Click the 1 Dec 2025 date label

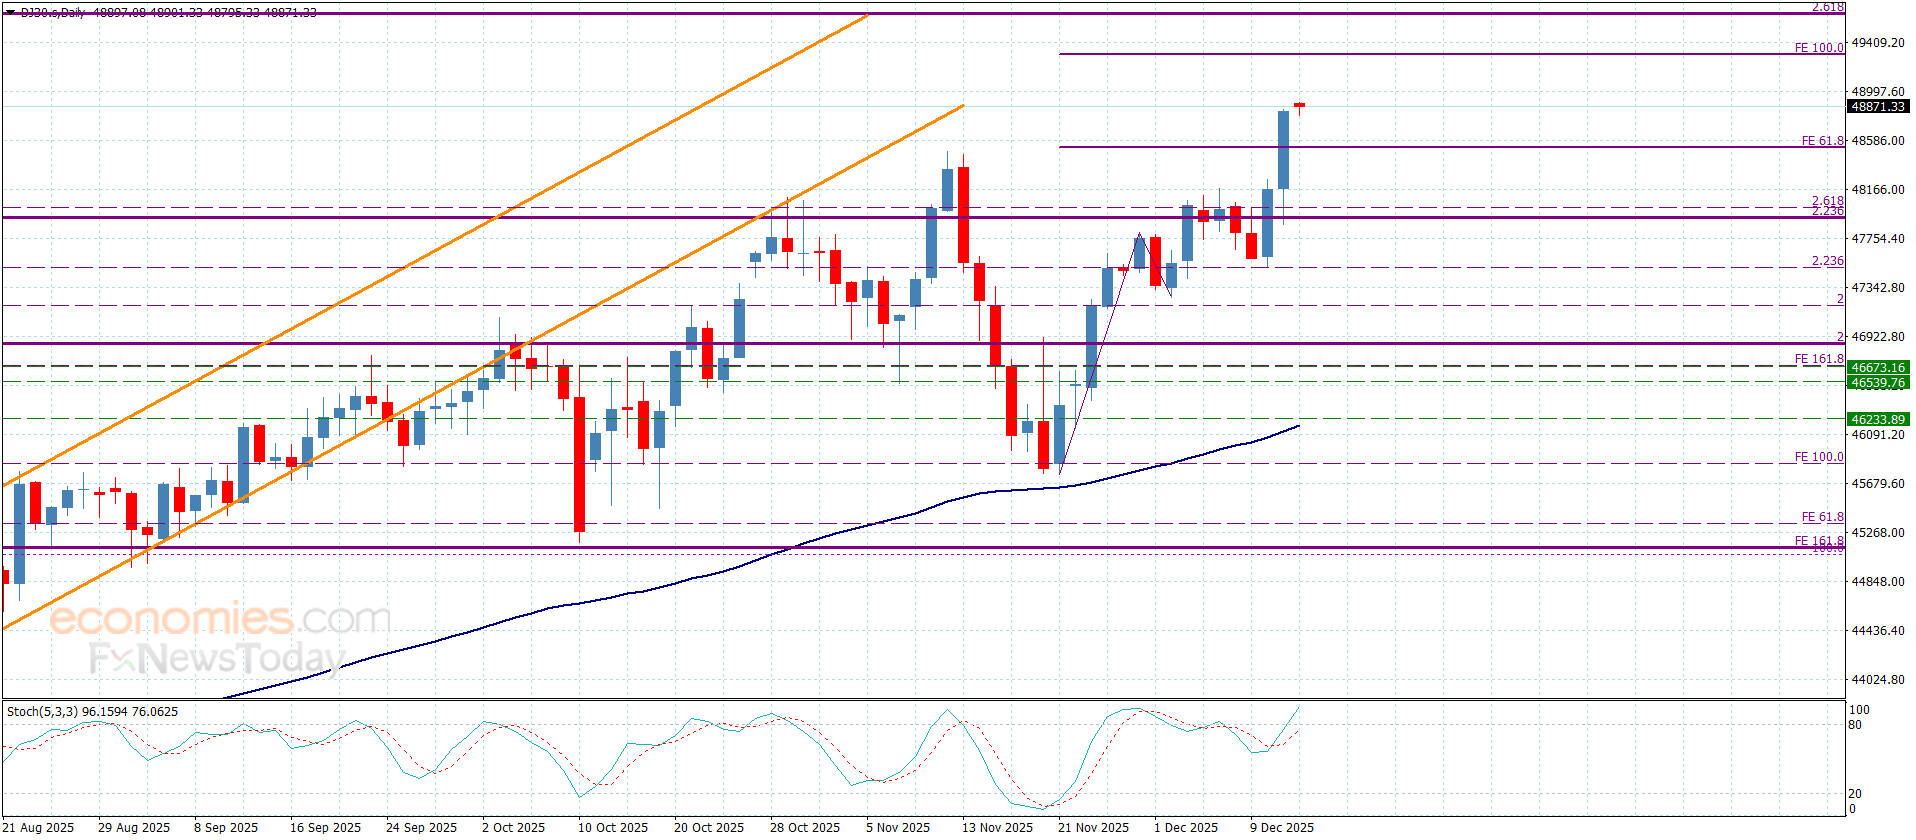pyautogui.click(x=1186, y=827)
